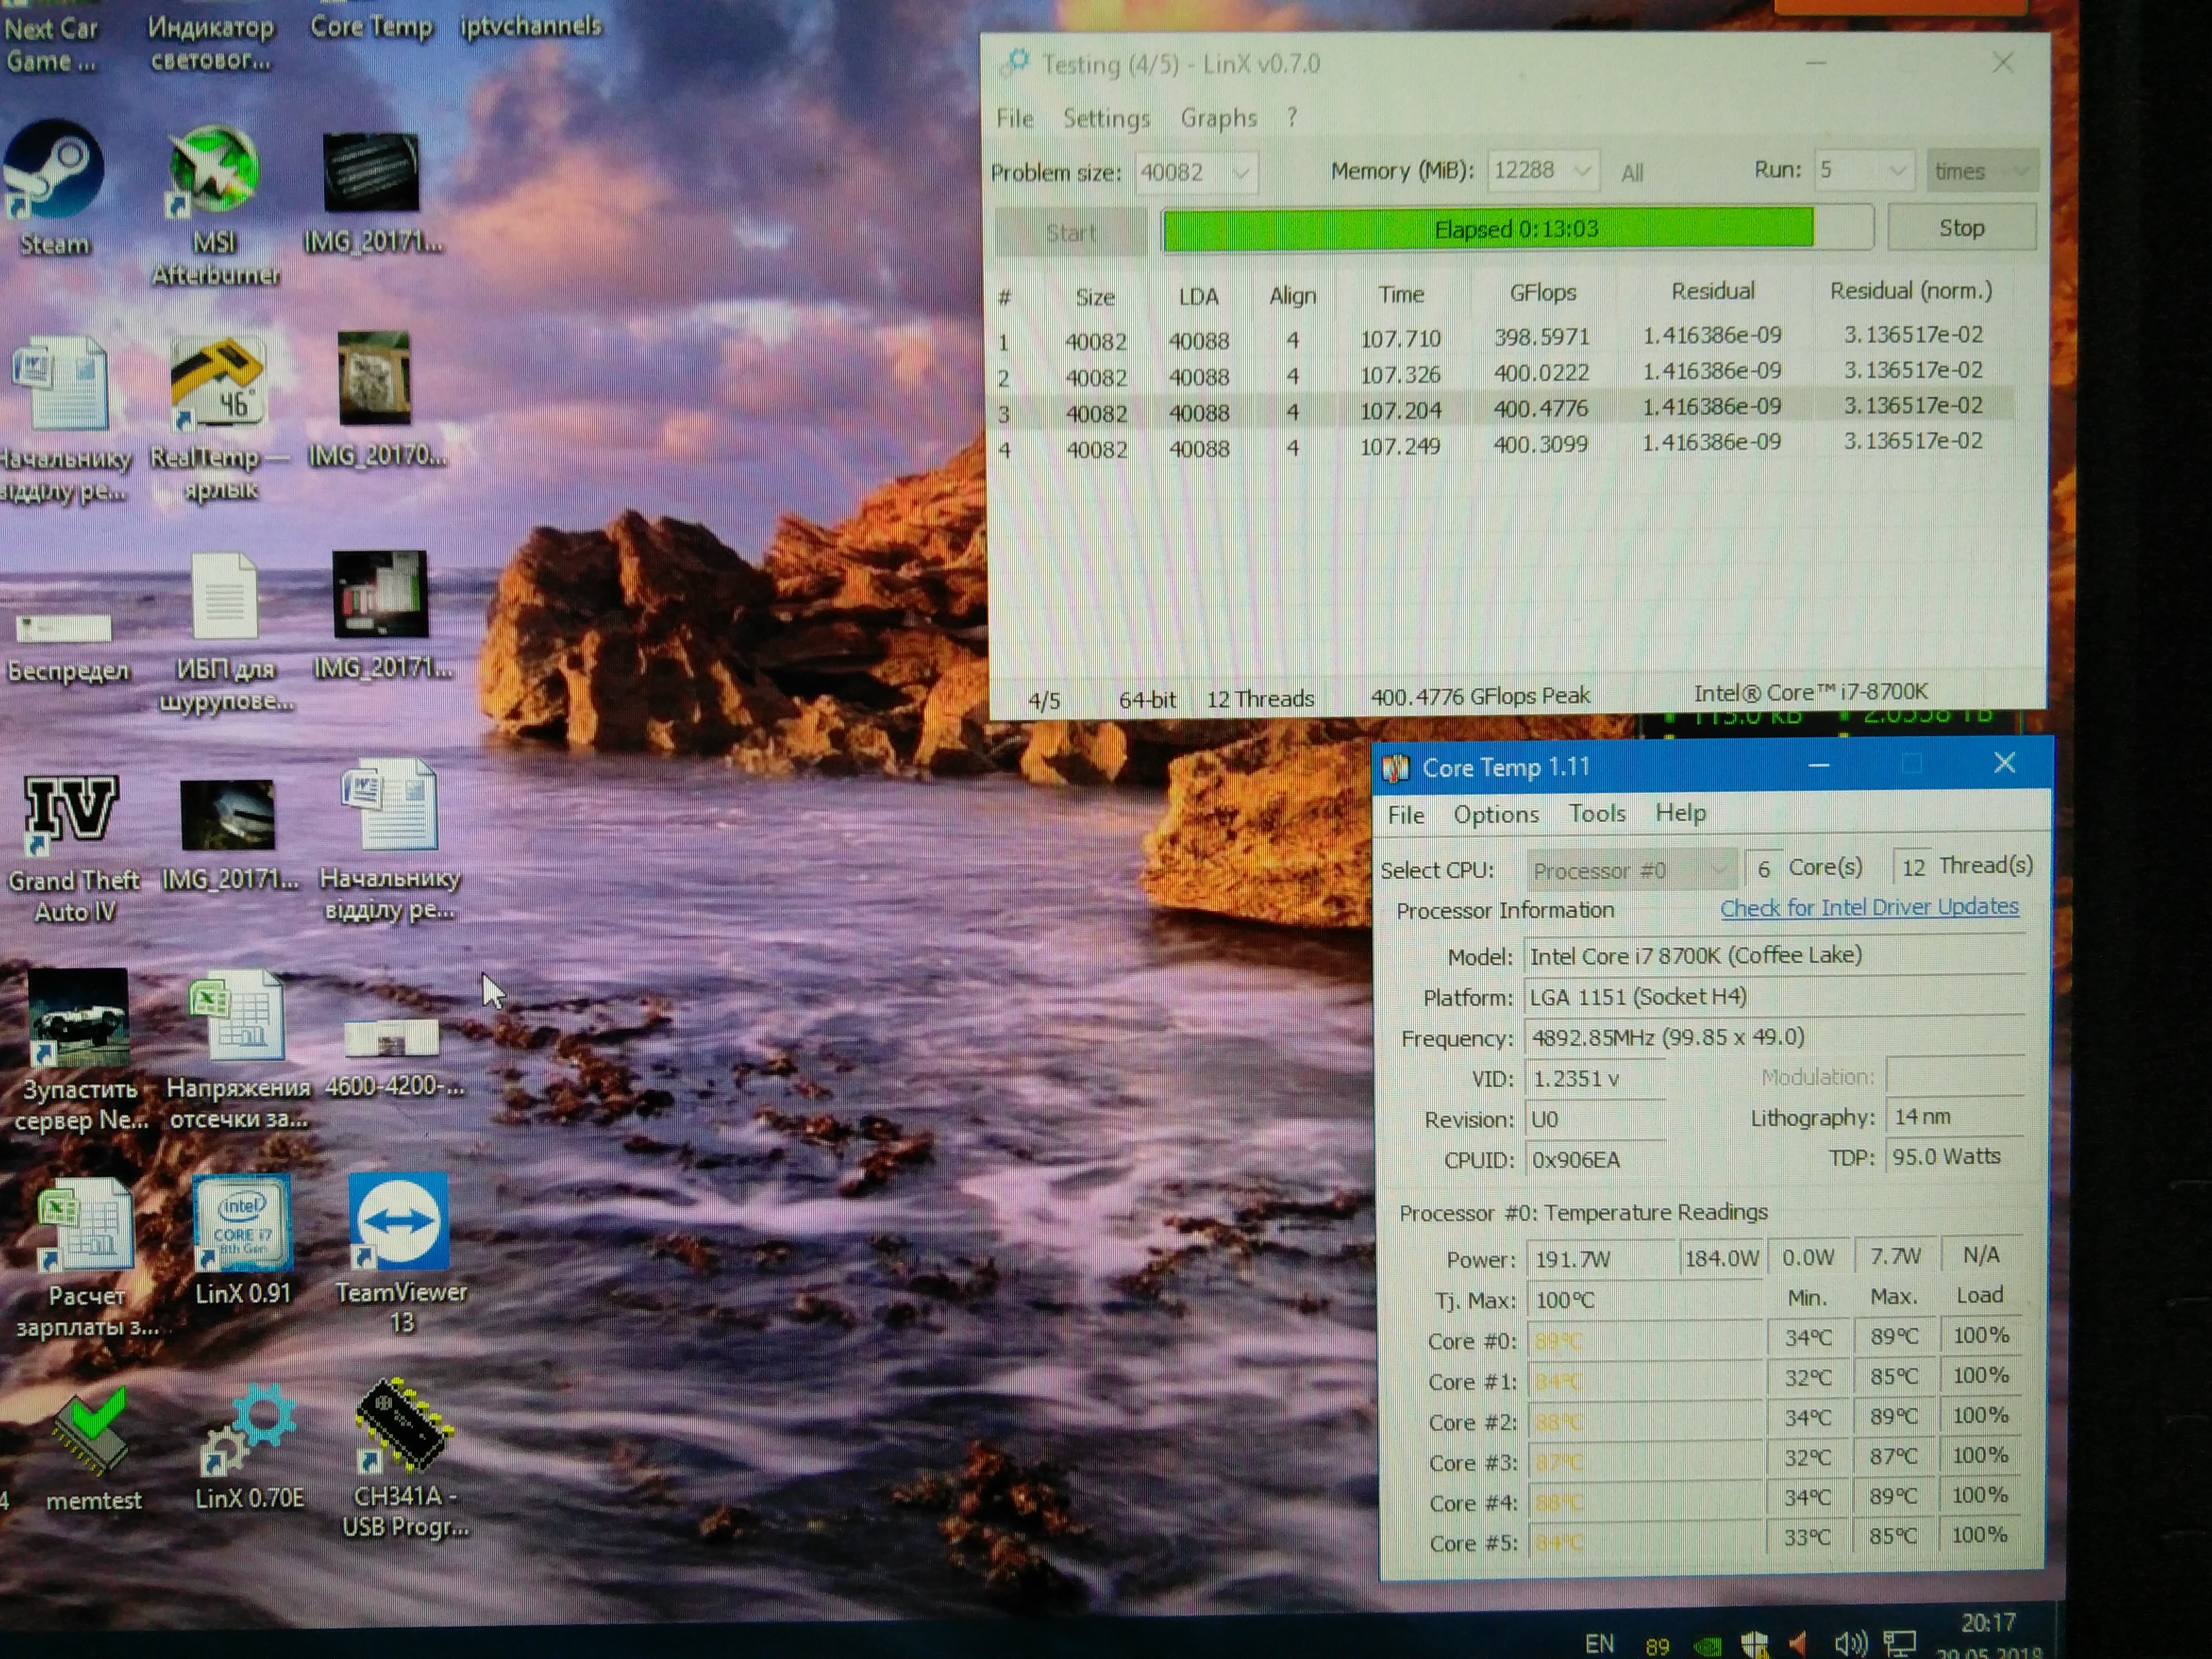This screenshot has height=1659, width=2212.
Task: Open the Graphs menu in LinX
Action: click(1218, 118)
